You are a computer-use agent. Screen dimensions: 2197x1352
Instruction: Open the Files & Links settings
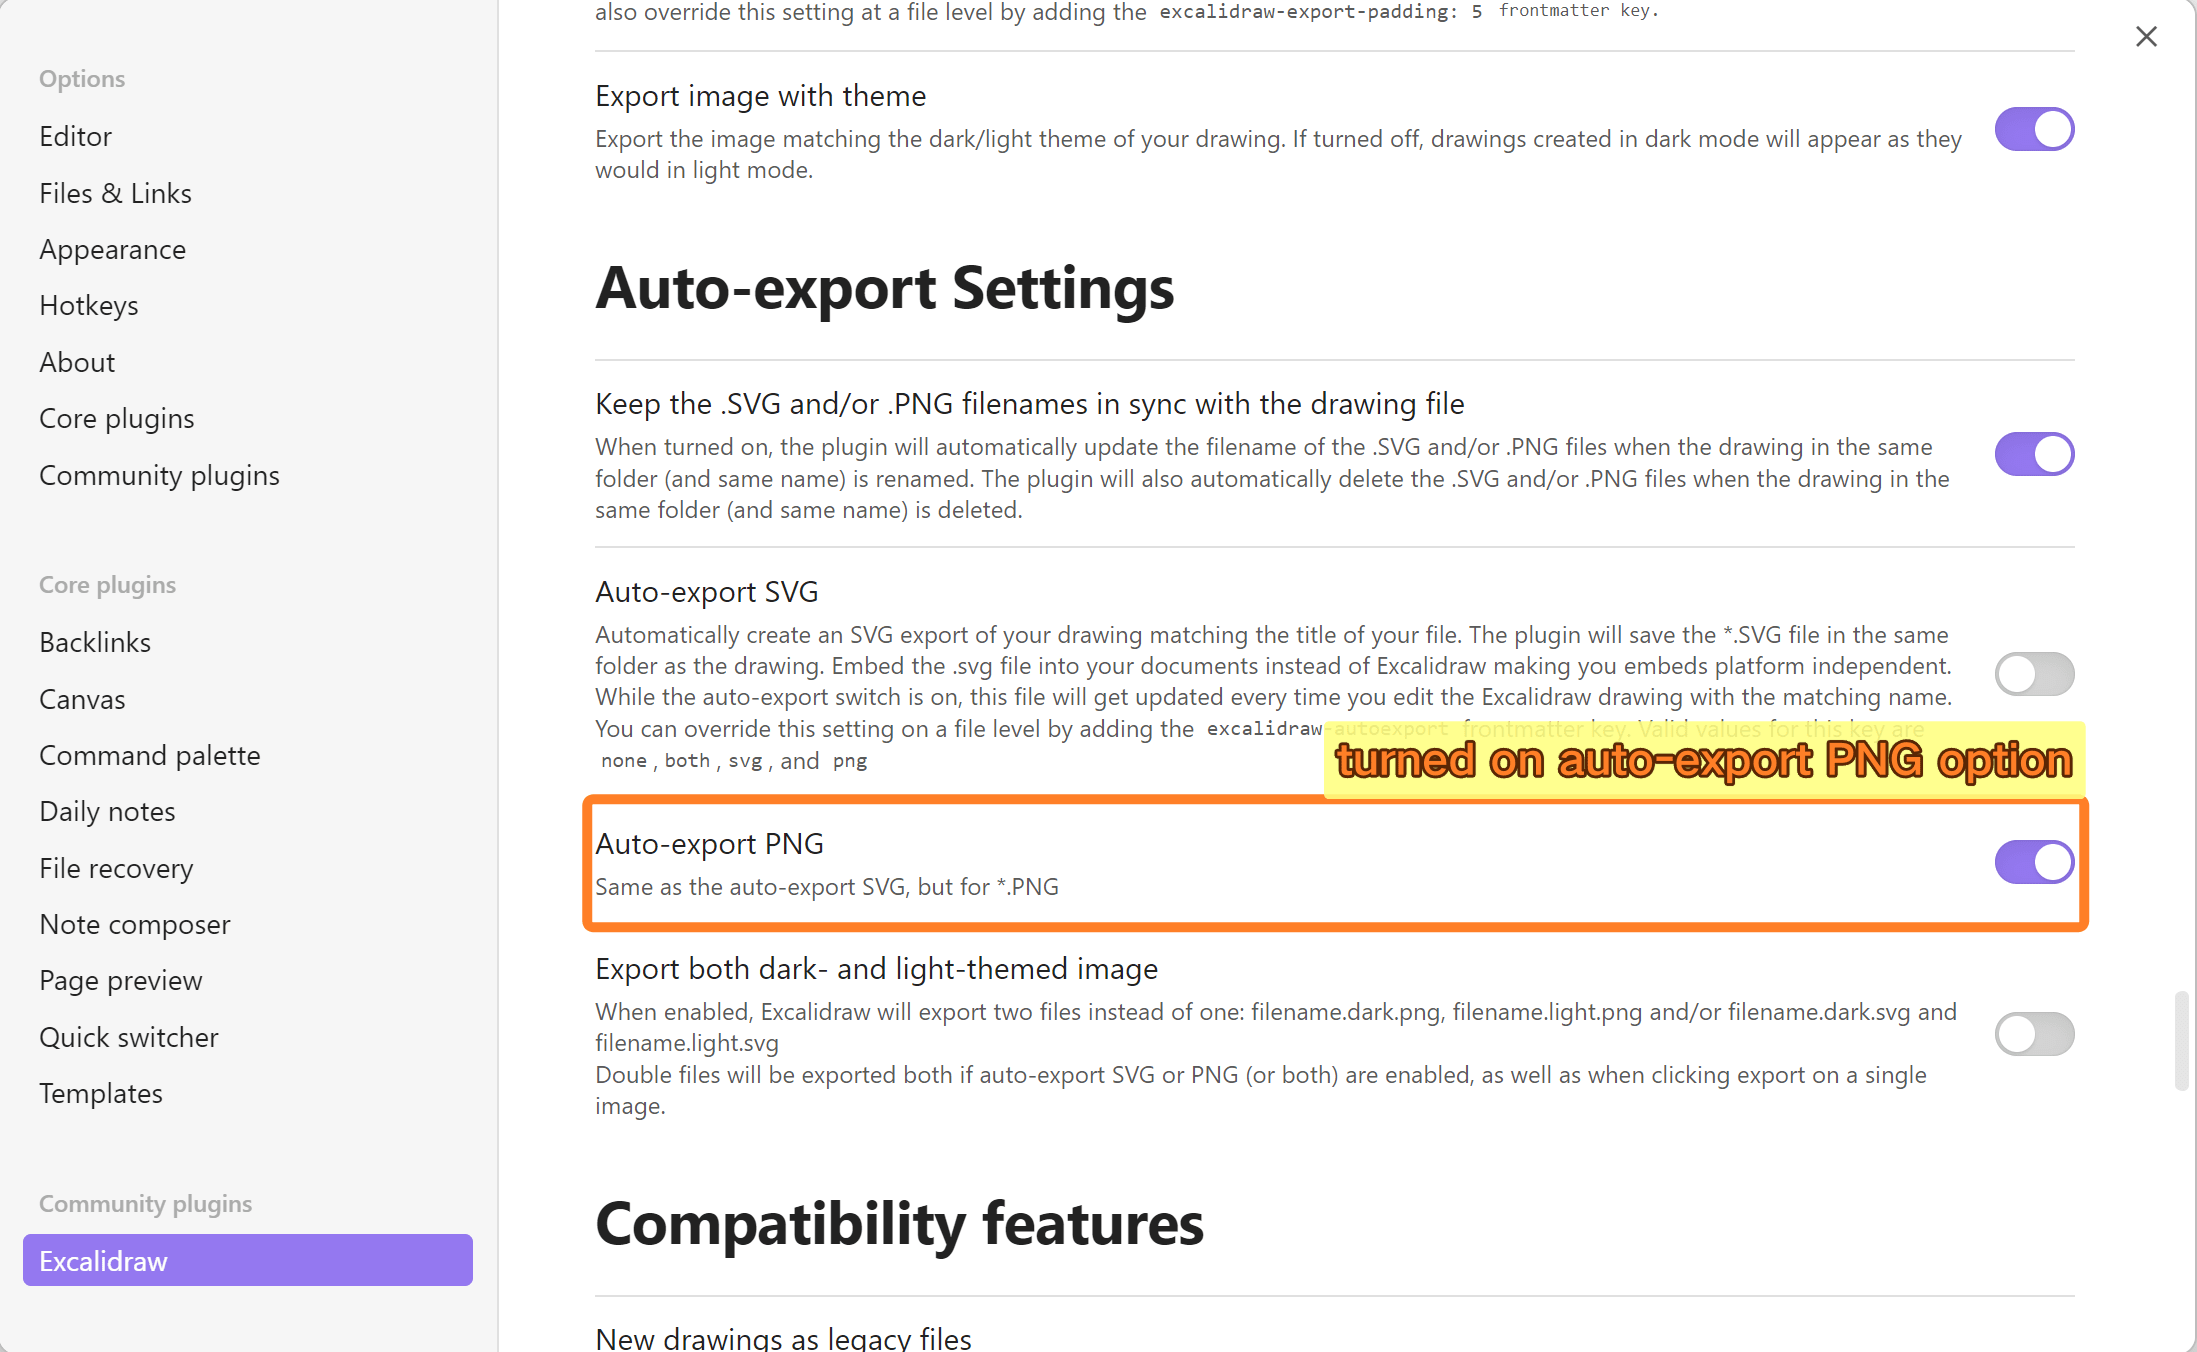pyautogui.click(x=115, y=193)
